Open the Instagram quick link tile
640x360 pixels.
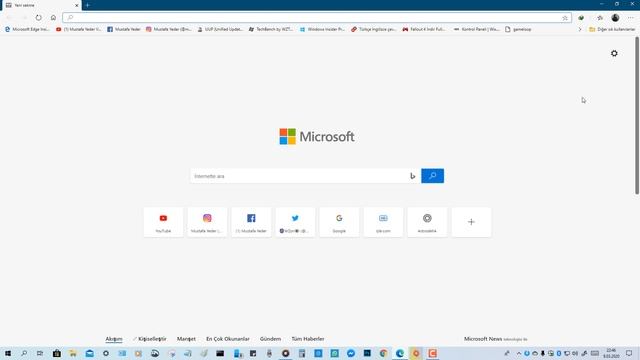coord(207,222)
